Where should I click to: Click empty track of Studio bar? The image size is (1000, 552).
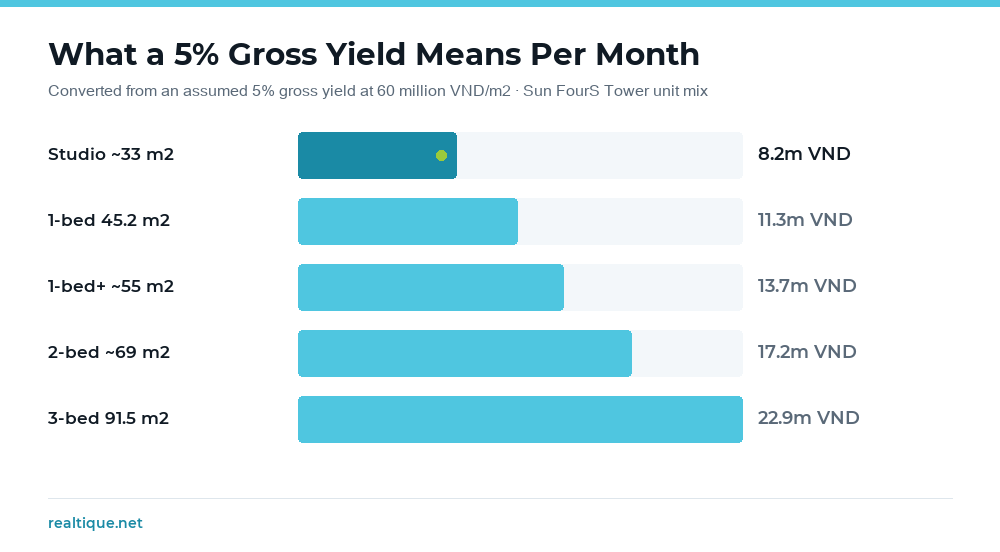coord(599,156)
